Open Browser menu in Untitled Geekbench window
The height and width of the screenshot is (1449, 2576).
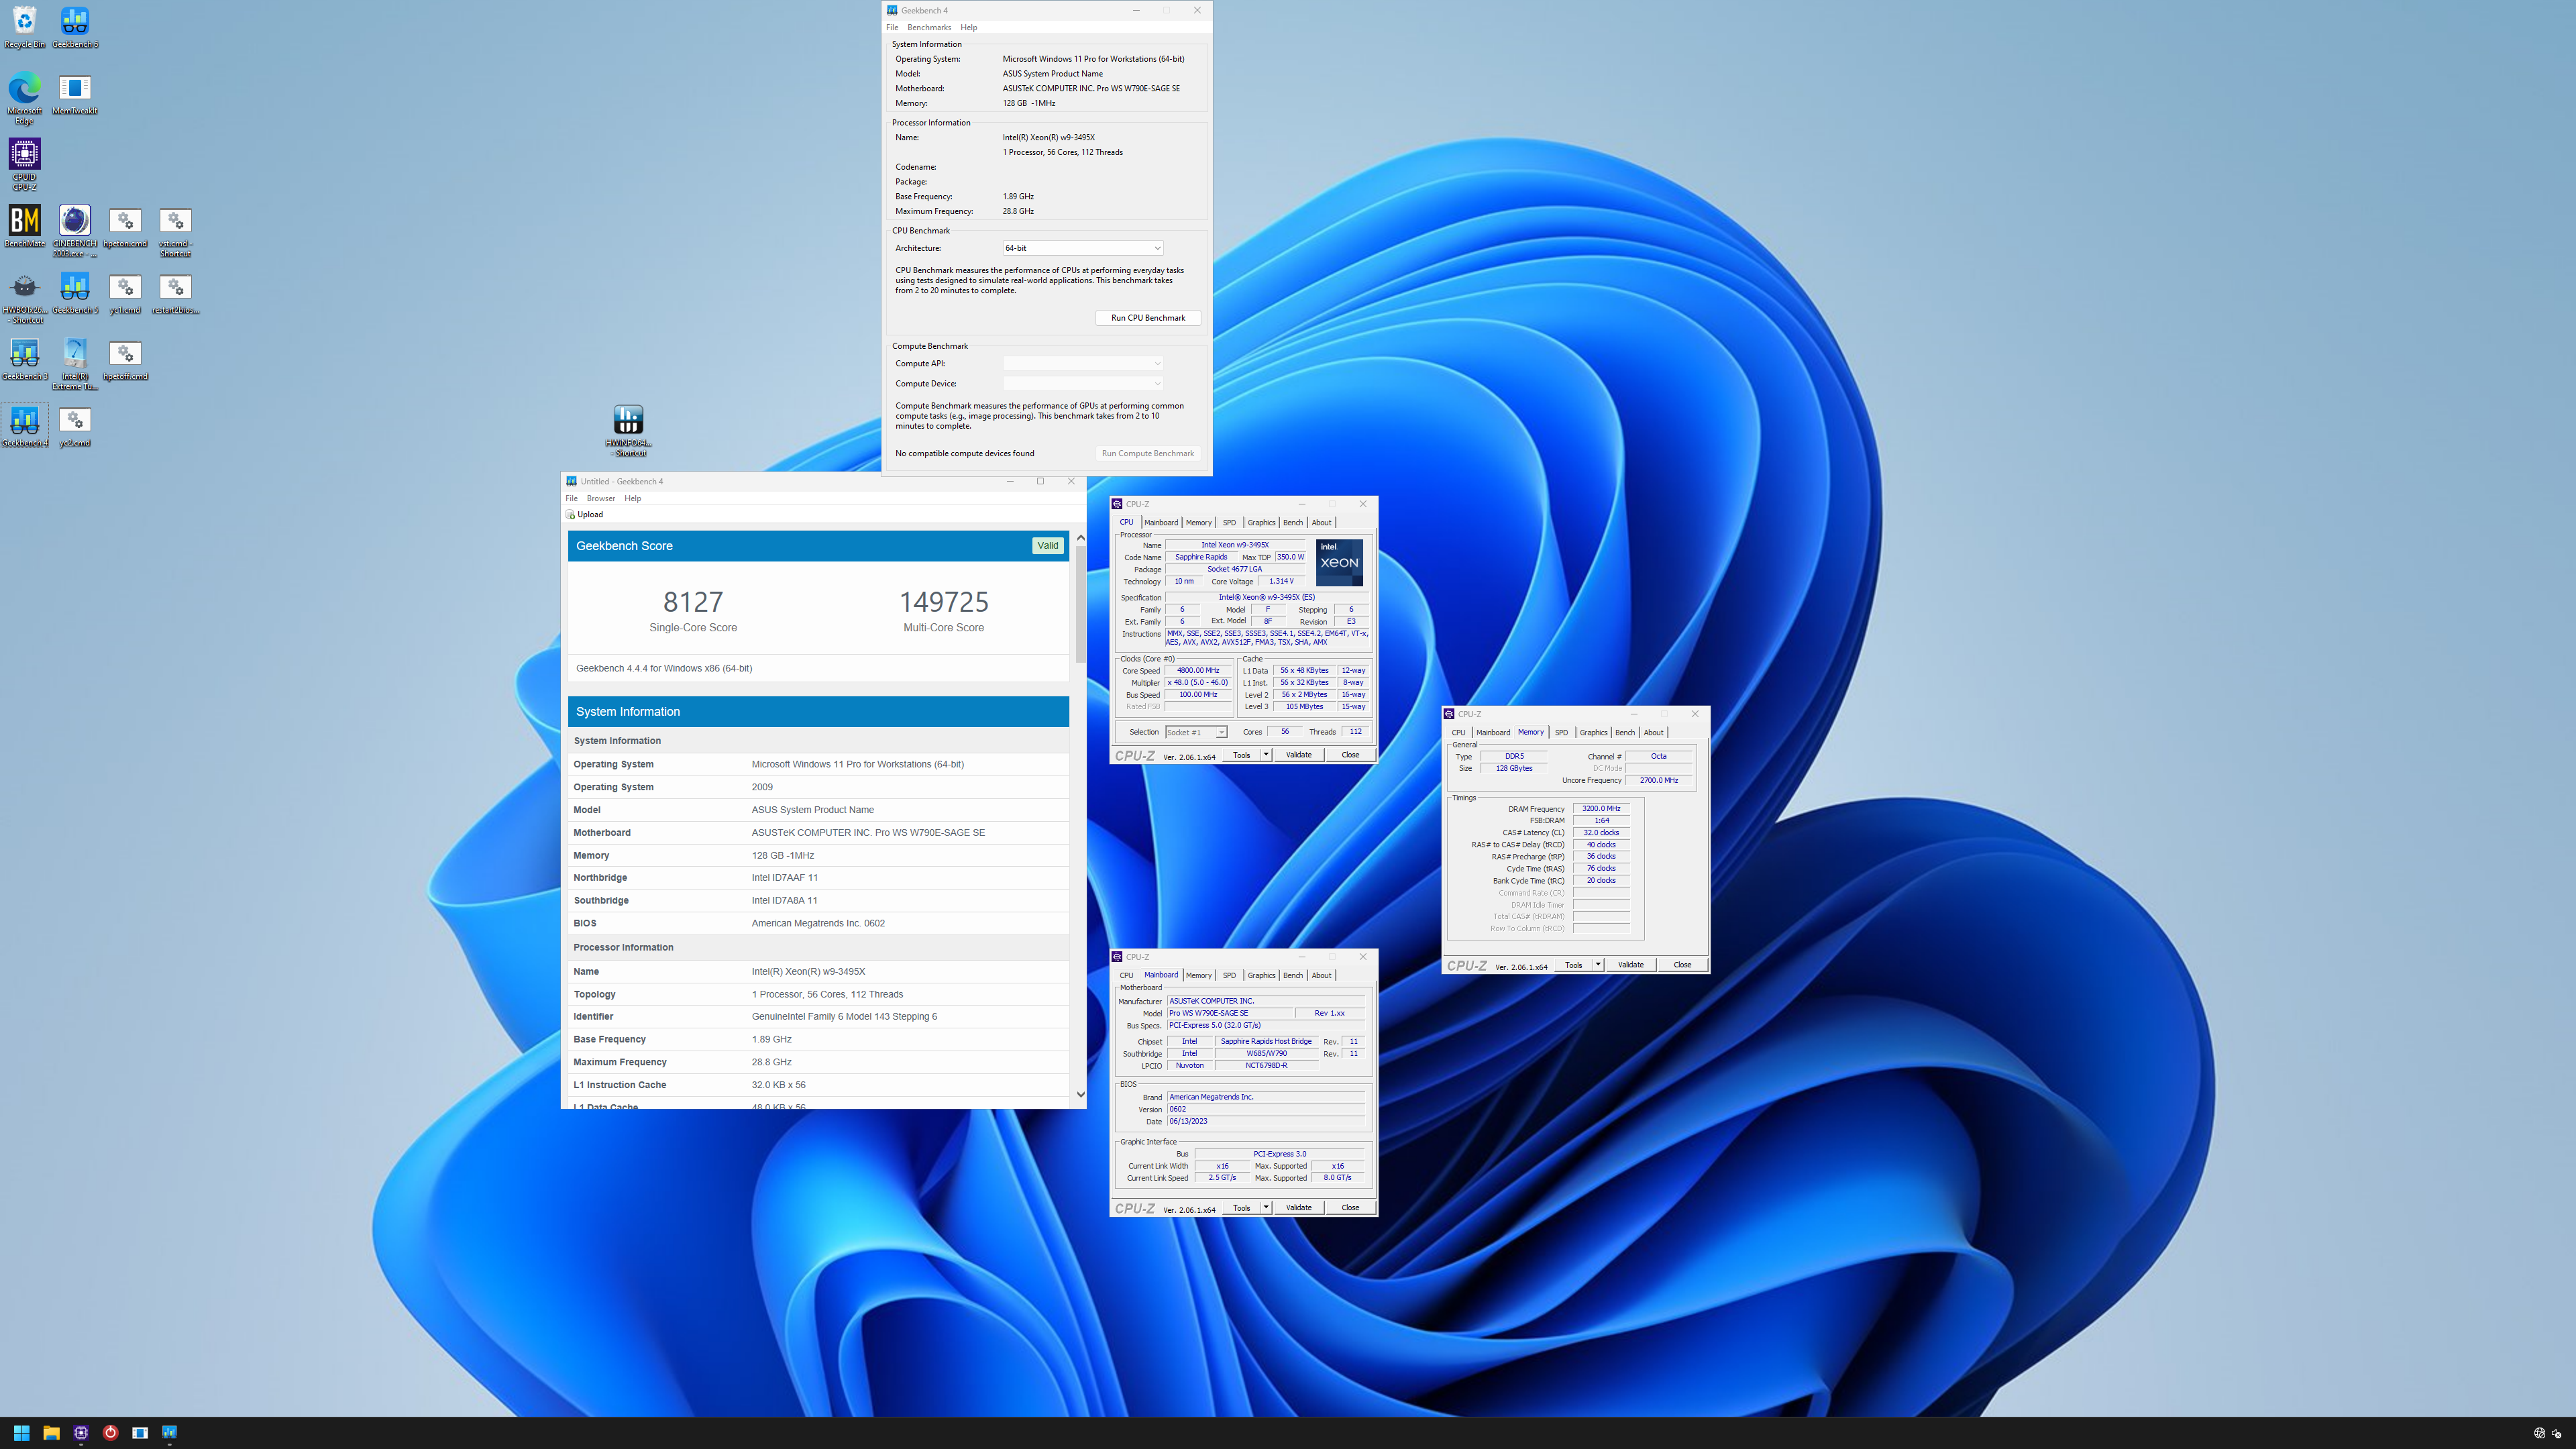(600, 498)
